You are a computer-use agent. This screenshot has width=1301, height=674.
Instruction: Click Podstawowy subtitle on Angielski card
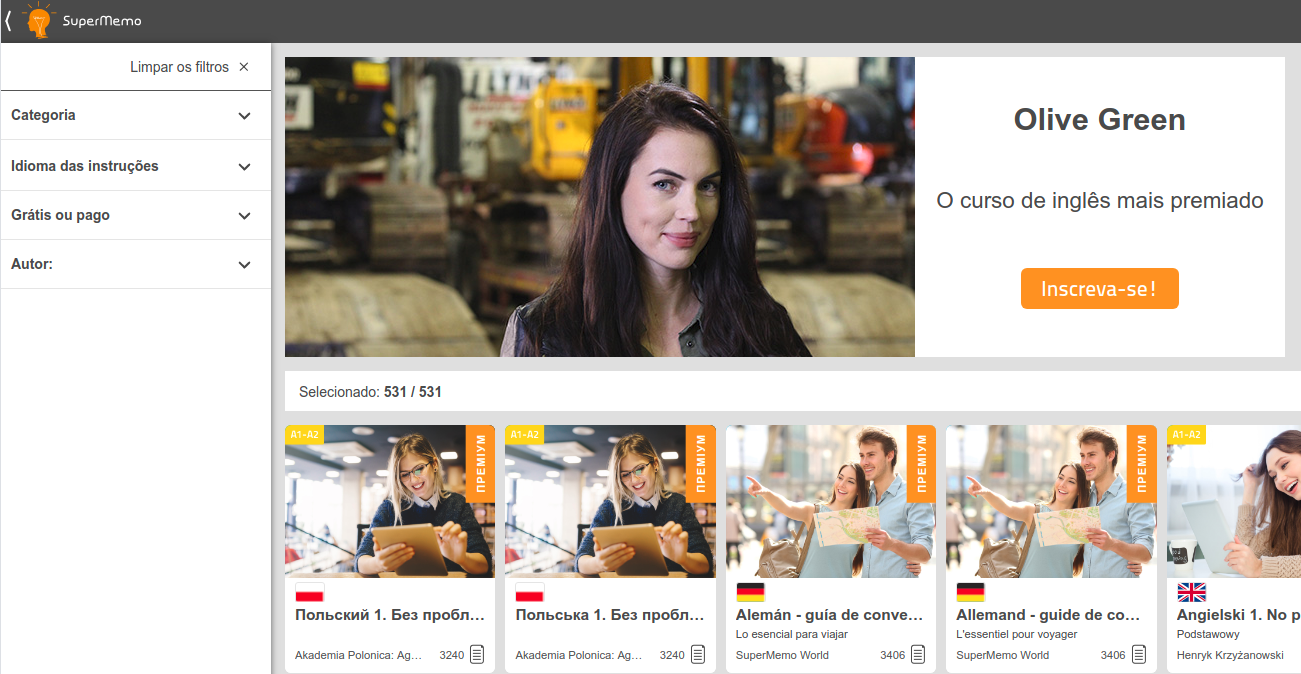1208,634
